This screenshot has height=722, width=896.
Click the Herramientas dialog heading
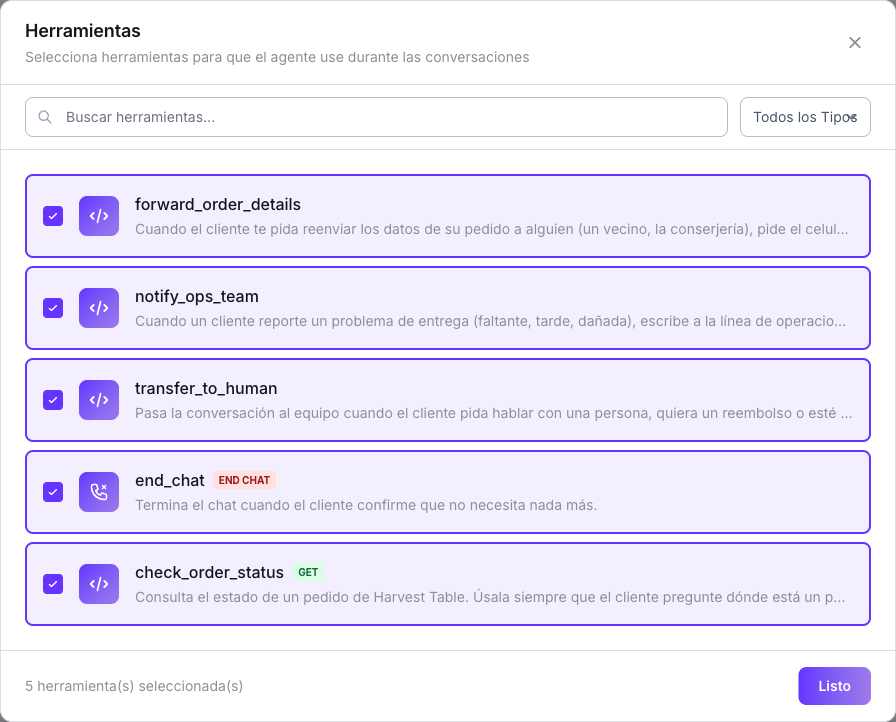tap(83, 31)
